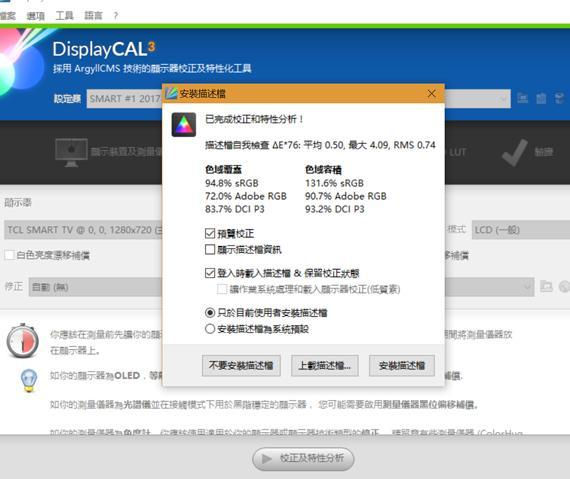Click the save settings icon in header
Image resolution: width=570 pixels, height=479 pixels.
(522, 98)
